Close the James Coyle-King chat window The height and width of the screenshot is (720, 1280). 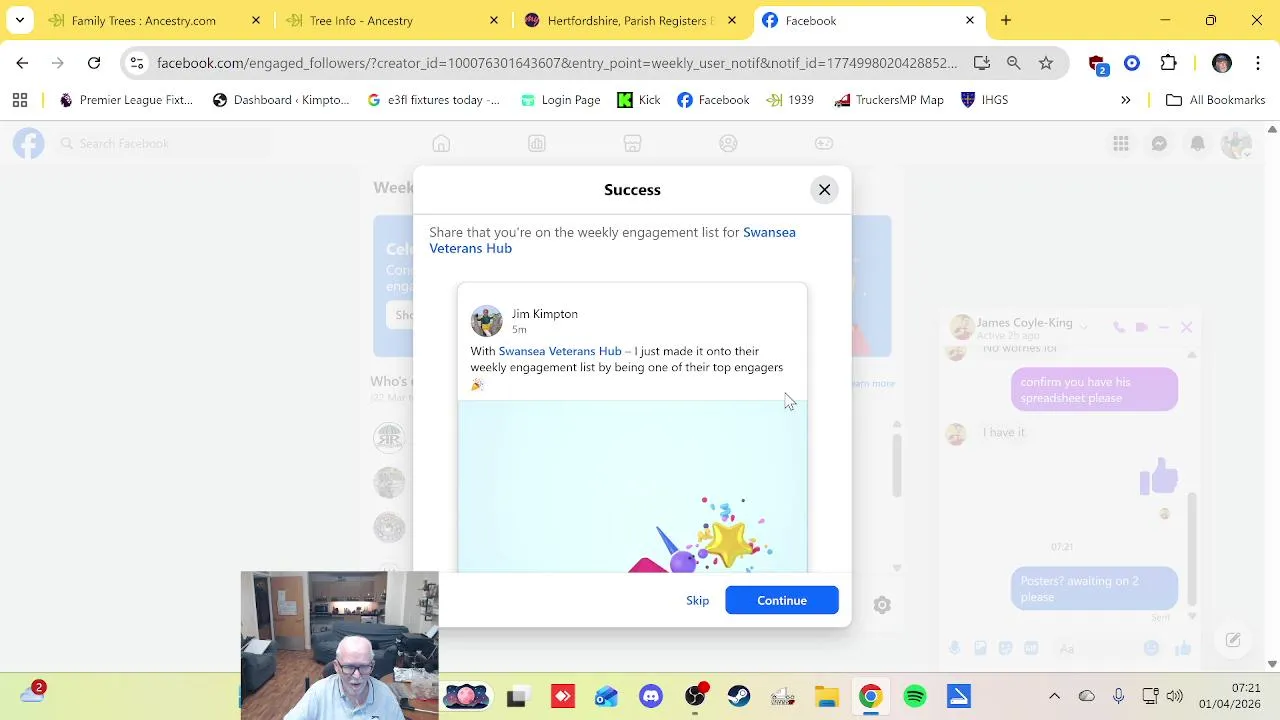(1186, 327)
